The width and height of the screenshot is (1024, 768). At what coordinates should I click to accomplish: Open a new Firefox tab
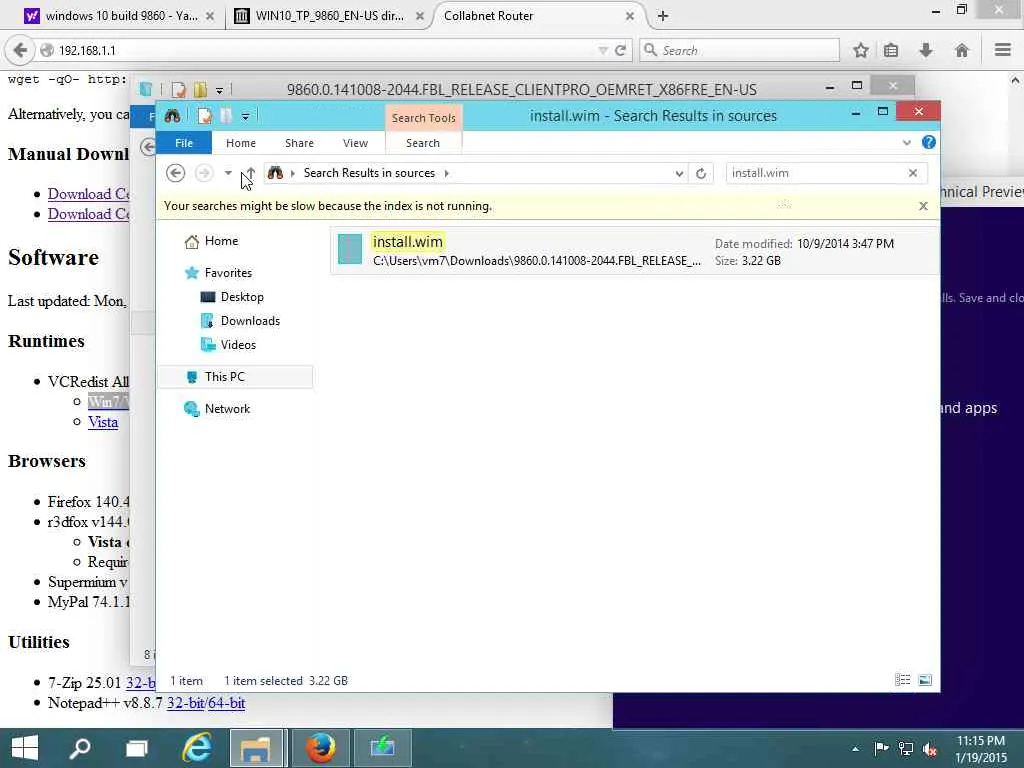[x=663, y=16]
